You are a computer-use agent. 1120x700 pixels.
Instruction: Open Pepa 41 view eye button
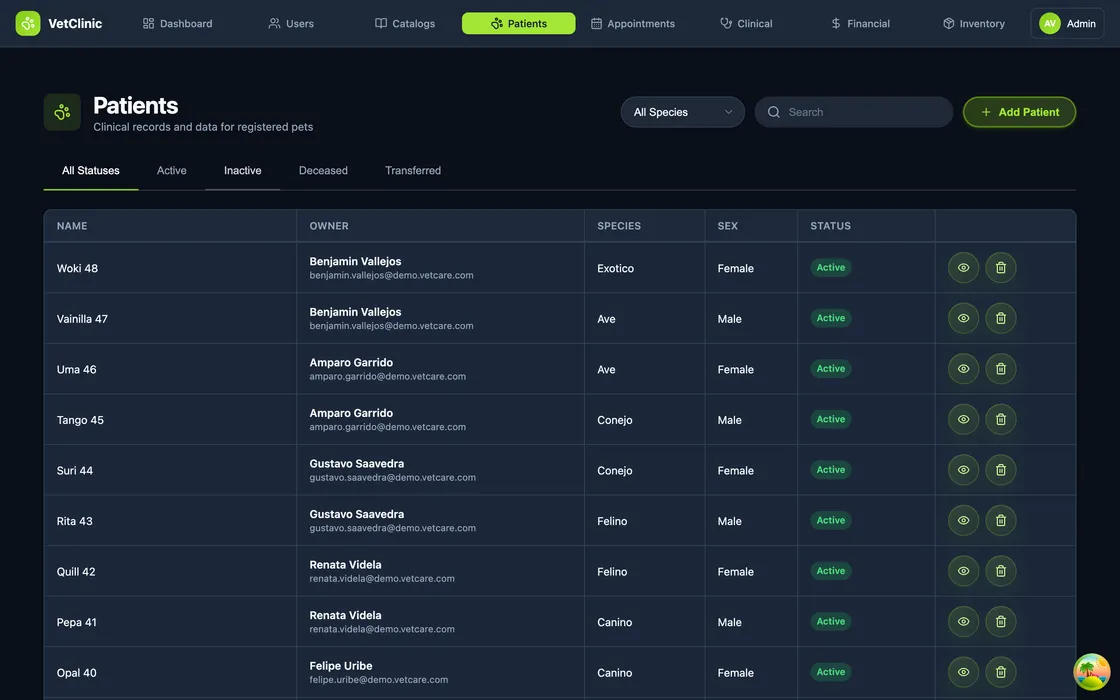click(x=963, y=622)
